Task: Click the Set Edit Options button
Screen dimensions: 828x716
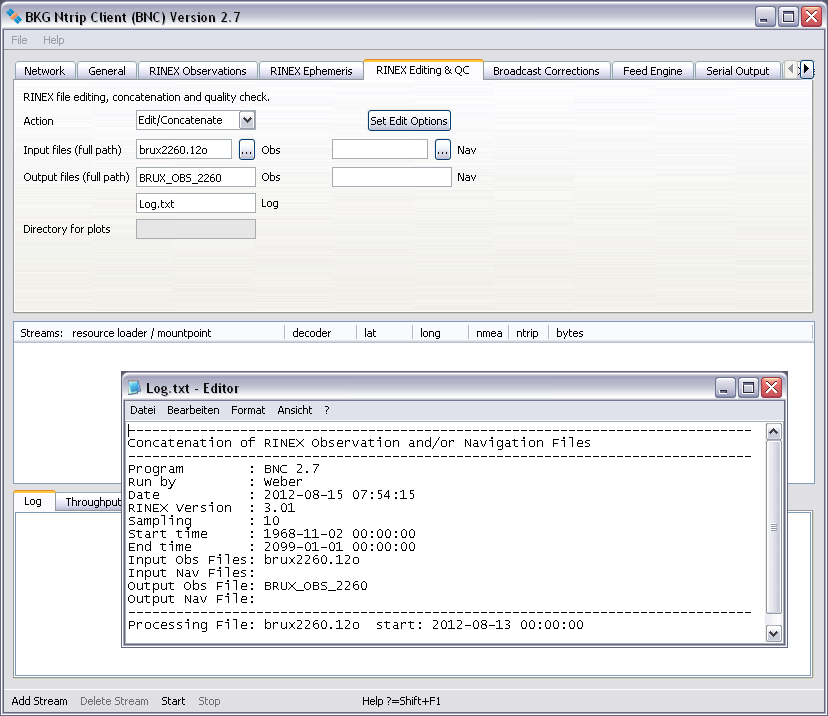Action: [x=409, y=121]
